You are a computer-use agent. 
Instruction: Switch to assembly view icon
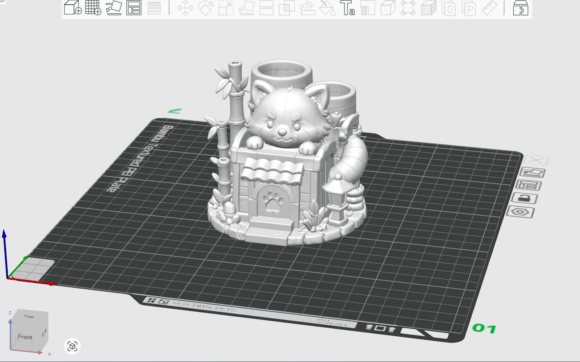[x=520, y=7]
